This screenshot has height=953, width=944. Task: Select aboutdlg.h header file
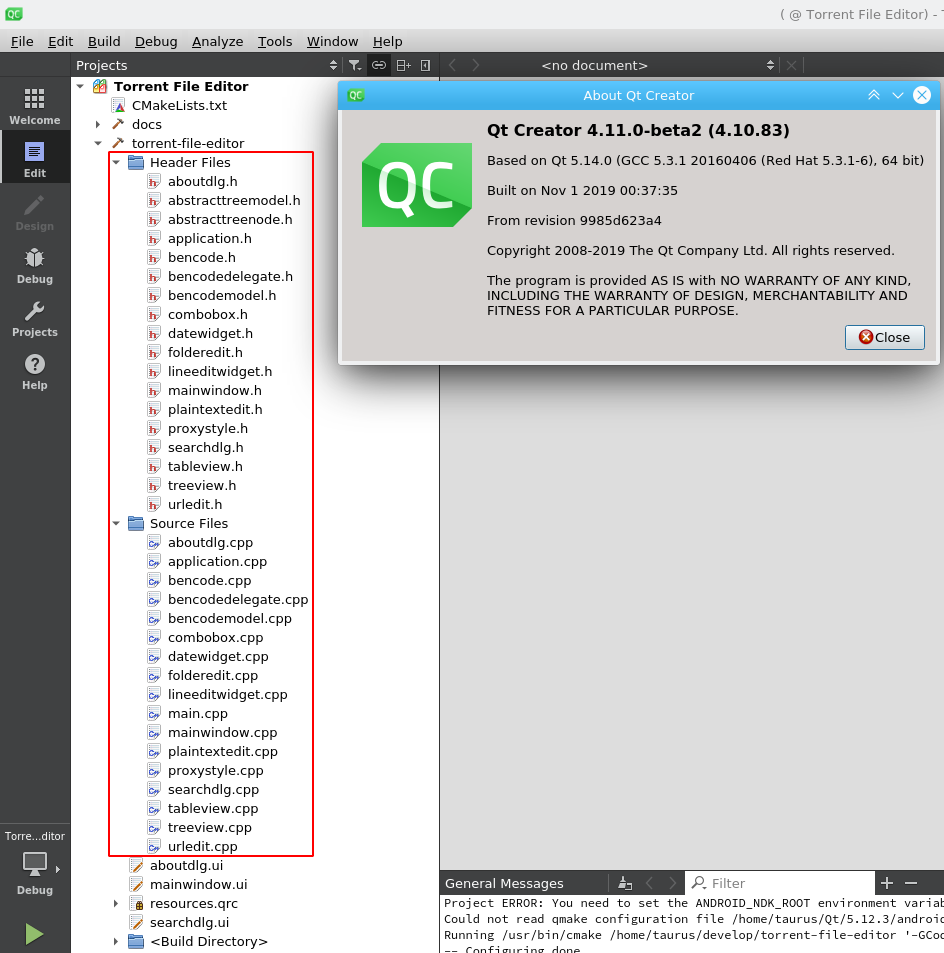tap(202, 182)
